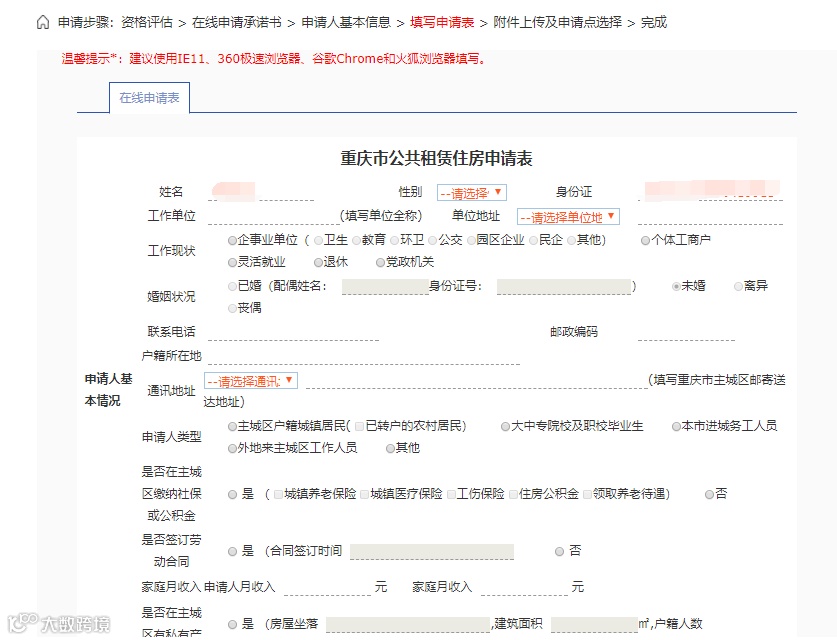Select 未婚 marital status radio
This screenshot has height=640, width=837.
676,287
